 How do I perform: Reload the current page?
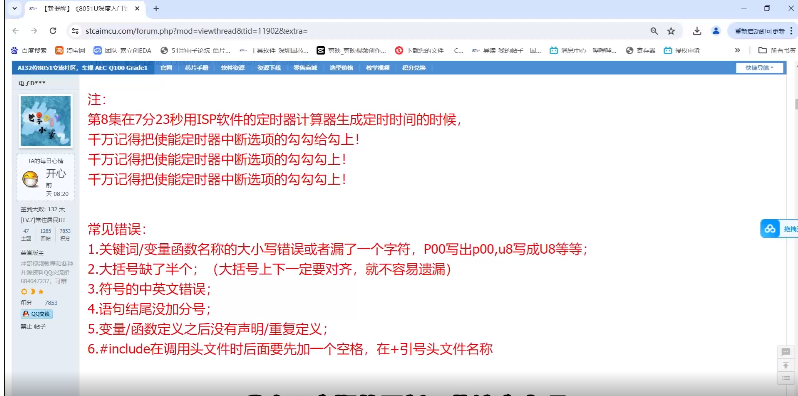point(52,31)
